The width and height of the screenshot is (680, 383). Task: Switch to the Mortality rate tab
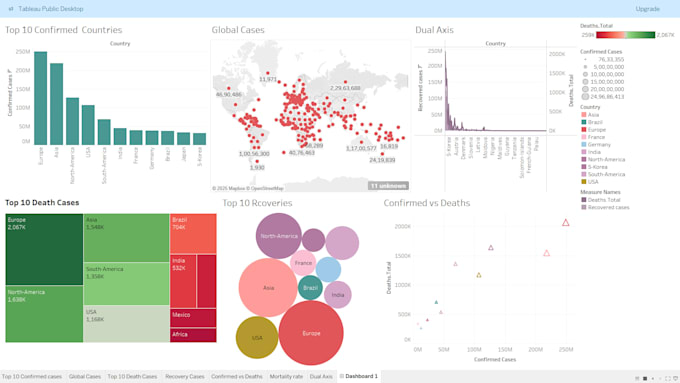[x=286, y=376]
